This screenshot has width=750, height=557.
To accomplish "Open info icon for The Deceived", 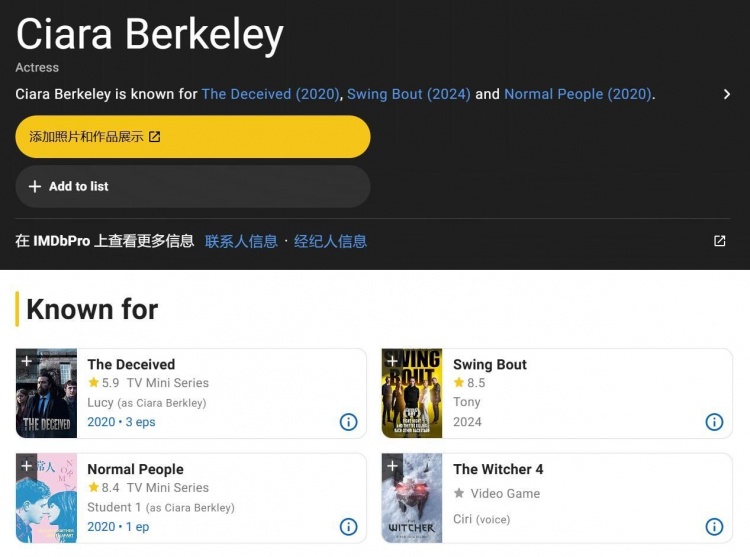I will point(348,422).
